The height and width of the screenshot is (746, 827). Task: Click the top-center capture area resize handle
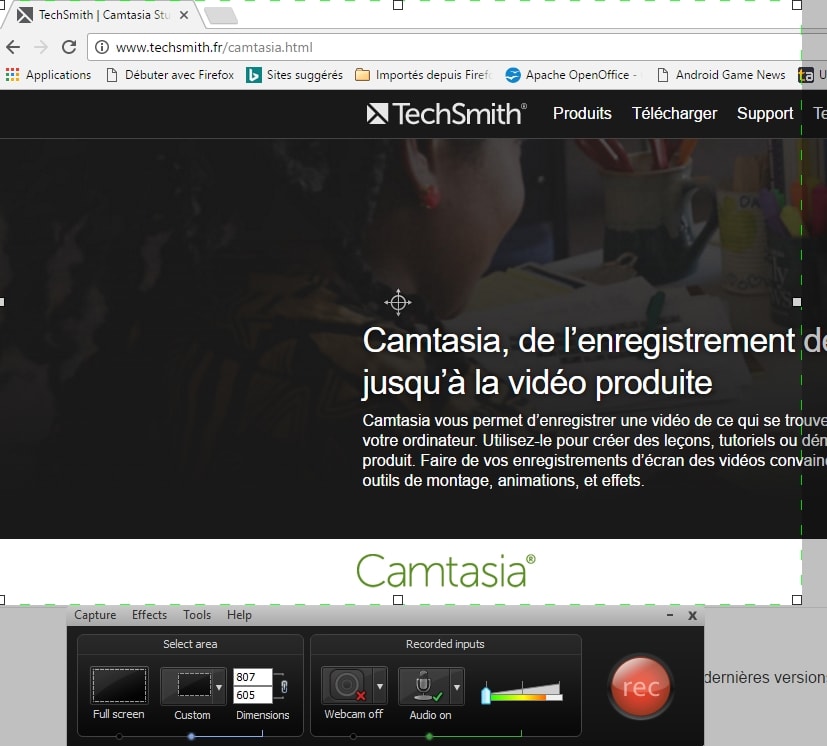click(398, 5)
